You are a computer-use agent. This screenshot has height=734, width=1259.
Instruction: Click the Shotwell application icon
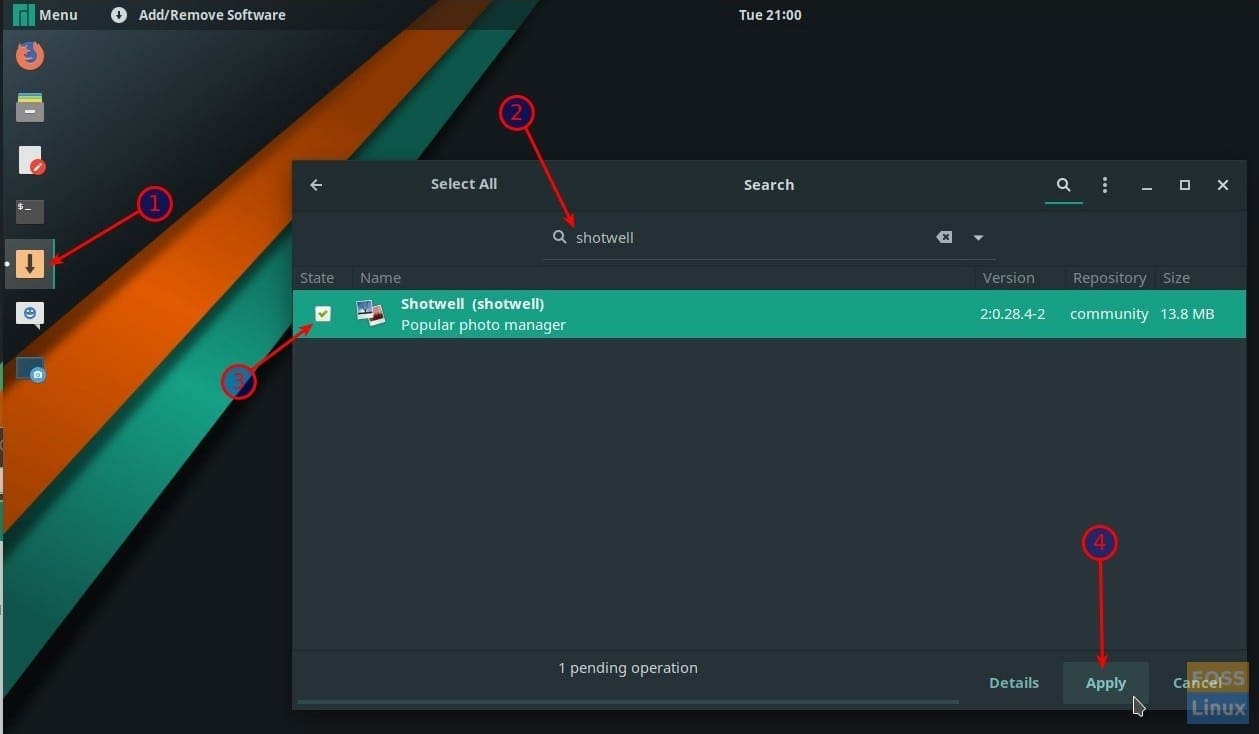371,313
